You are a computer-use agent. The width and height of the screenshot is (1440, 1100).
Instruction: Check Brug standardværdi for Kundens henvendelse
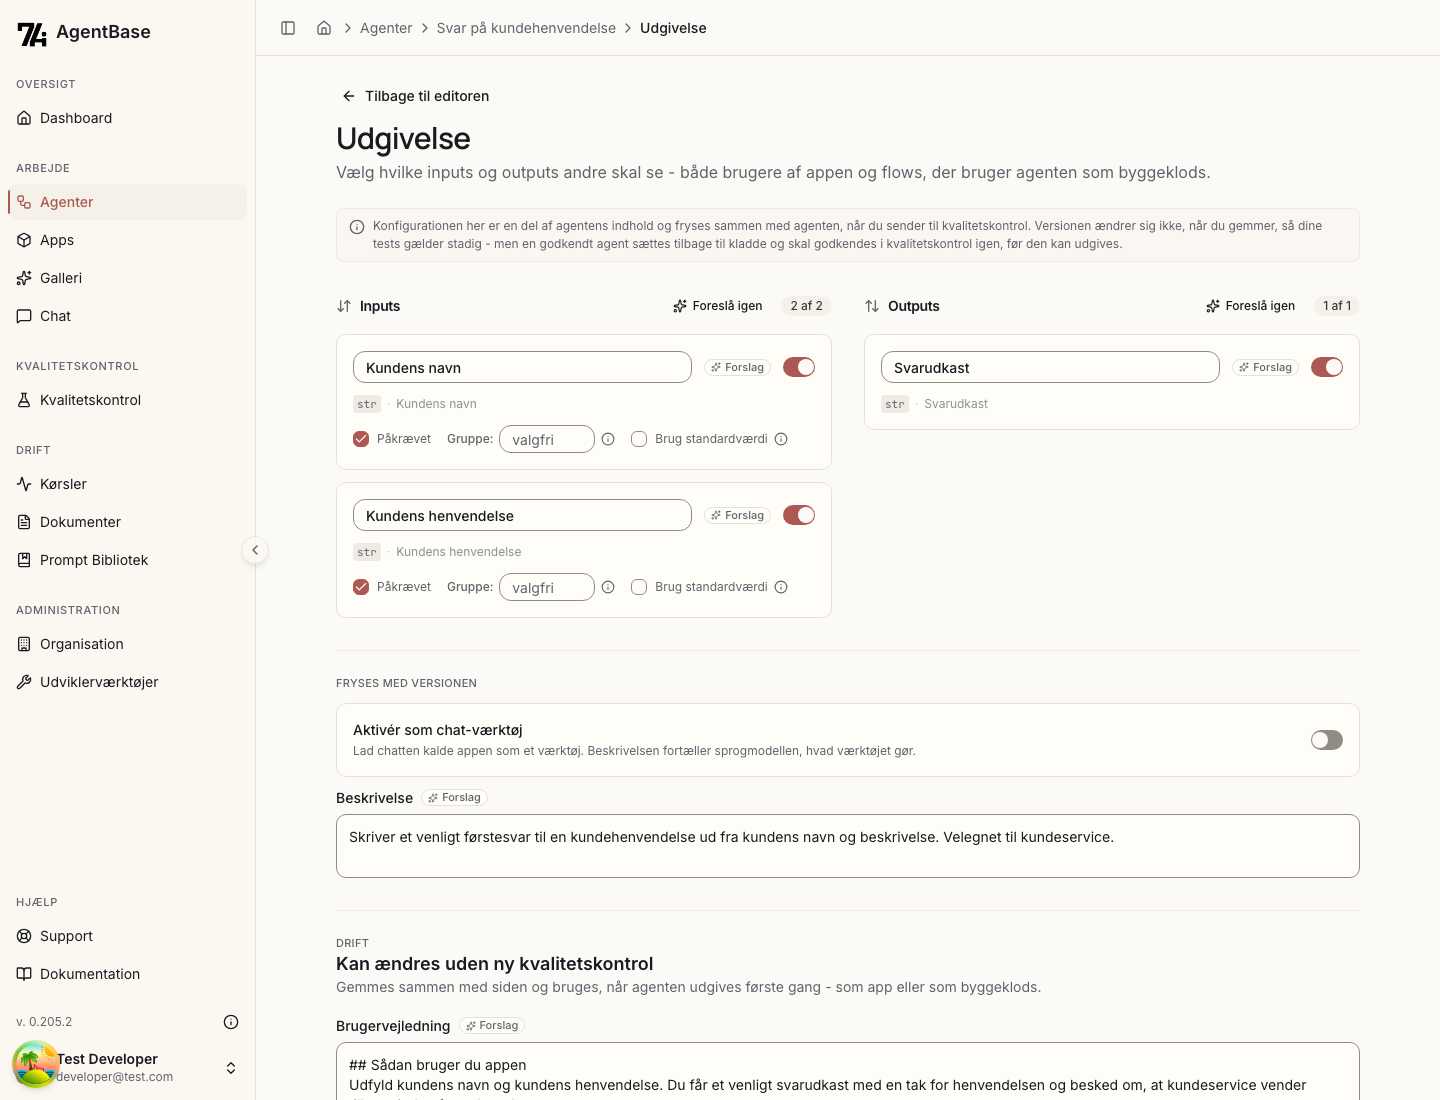[639, 587]
